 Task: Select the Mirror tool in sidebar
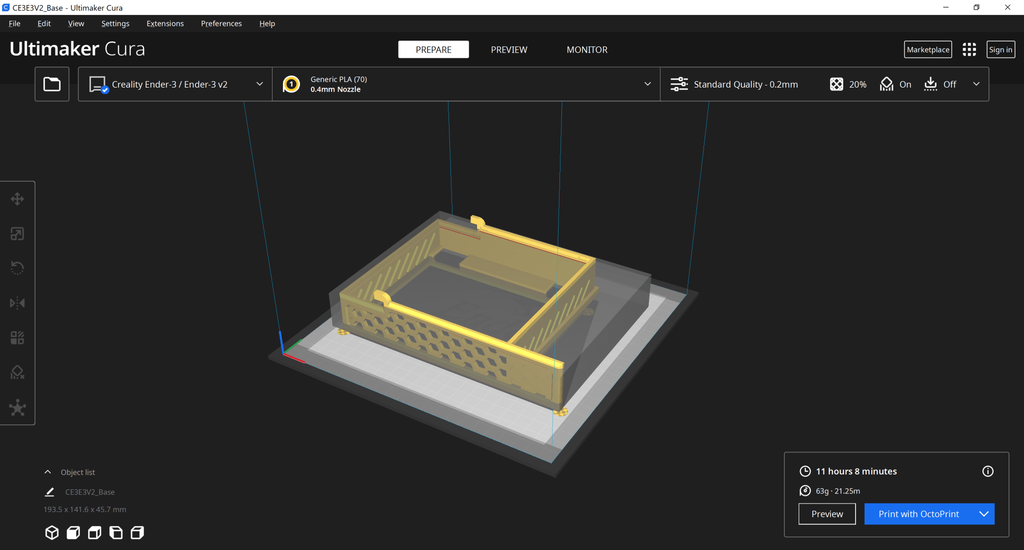tap(18, 303)
